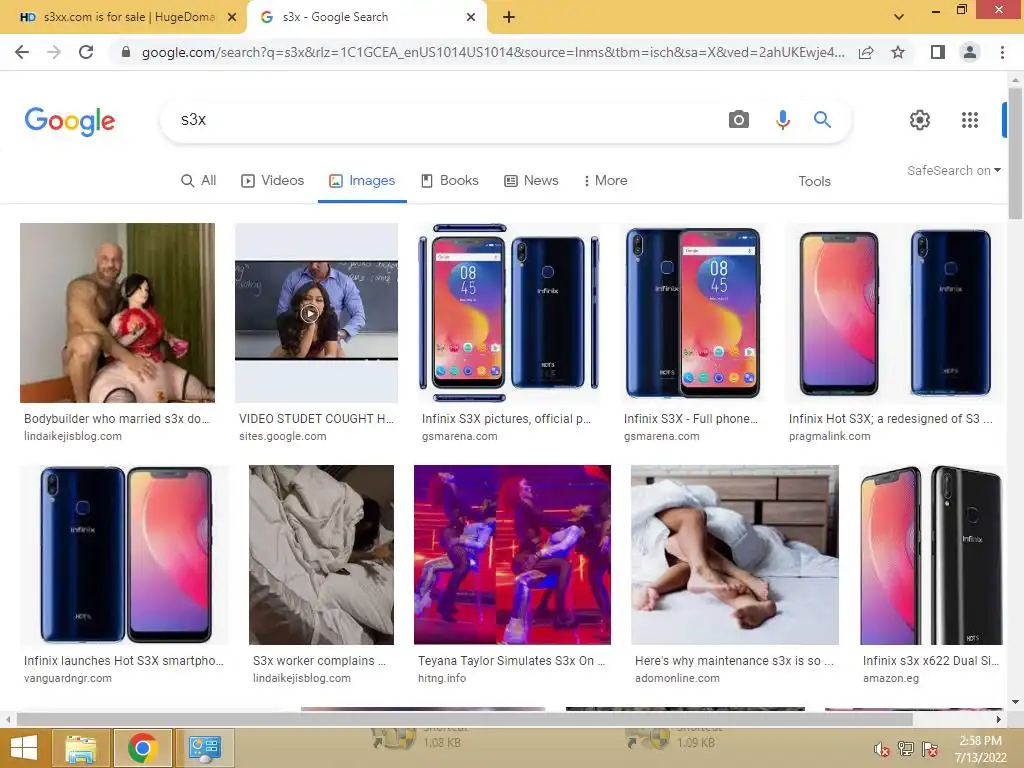1024x768 pixels.
Task: Close the HugeDomains tab
Action: tap(232, 18)
